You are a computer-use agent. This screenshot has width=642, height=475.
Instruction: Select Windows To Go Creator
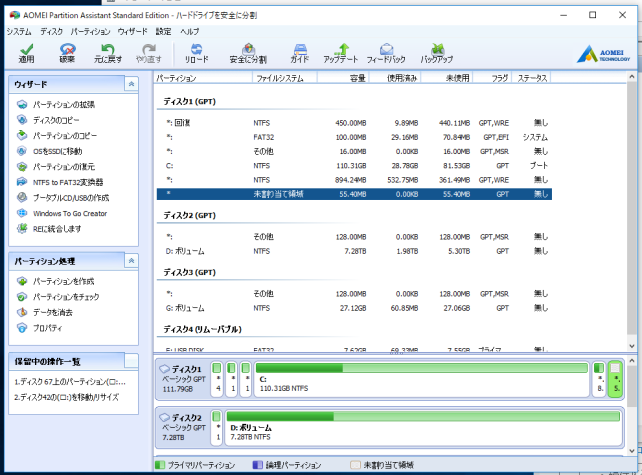[x=69, y=213]
